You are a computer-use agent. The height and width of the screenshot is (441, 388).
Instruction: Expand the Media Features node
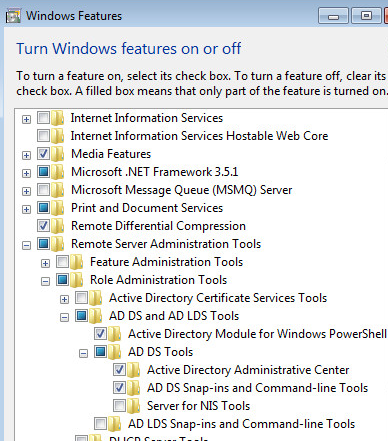pos(26,155)
